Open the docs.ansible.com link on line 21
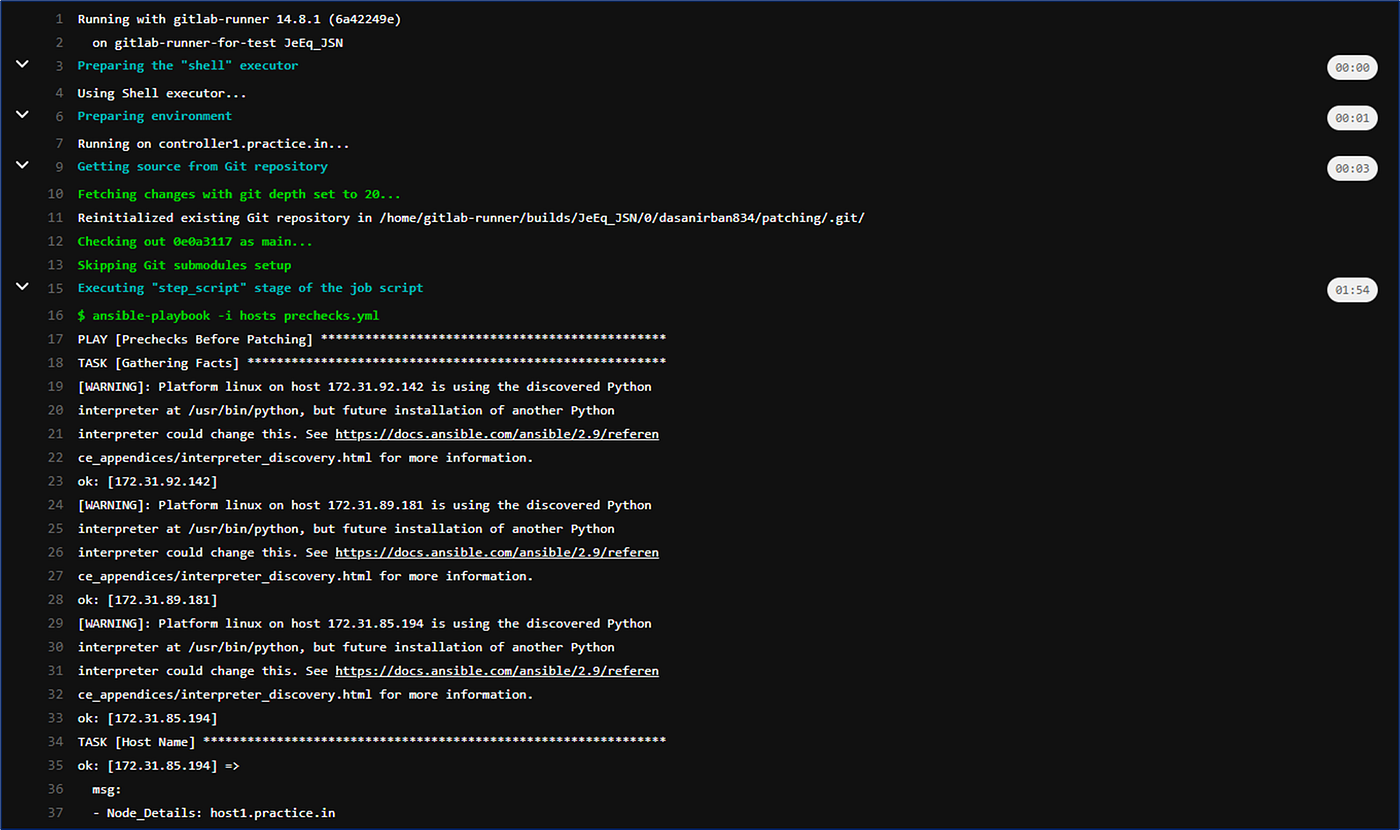This screenshot has width=1400, height=830. pyautogui.click(x=497, y=434)
